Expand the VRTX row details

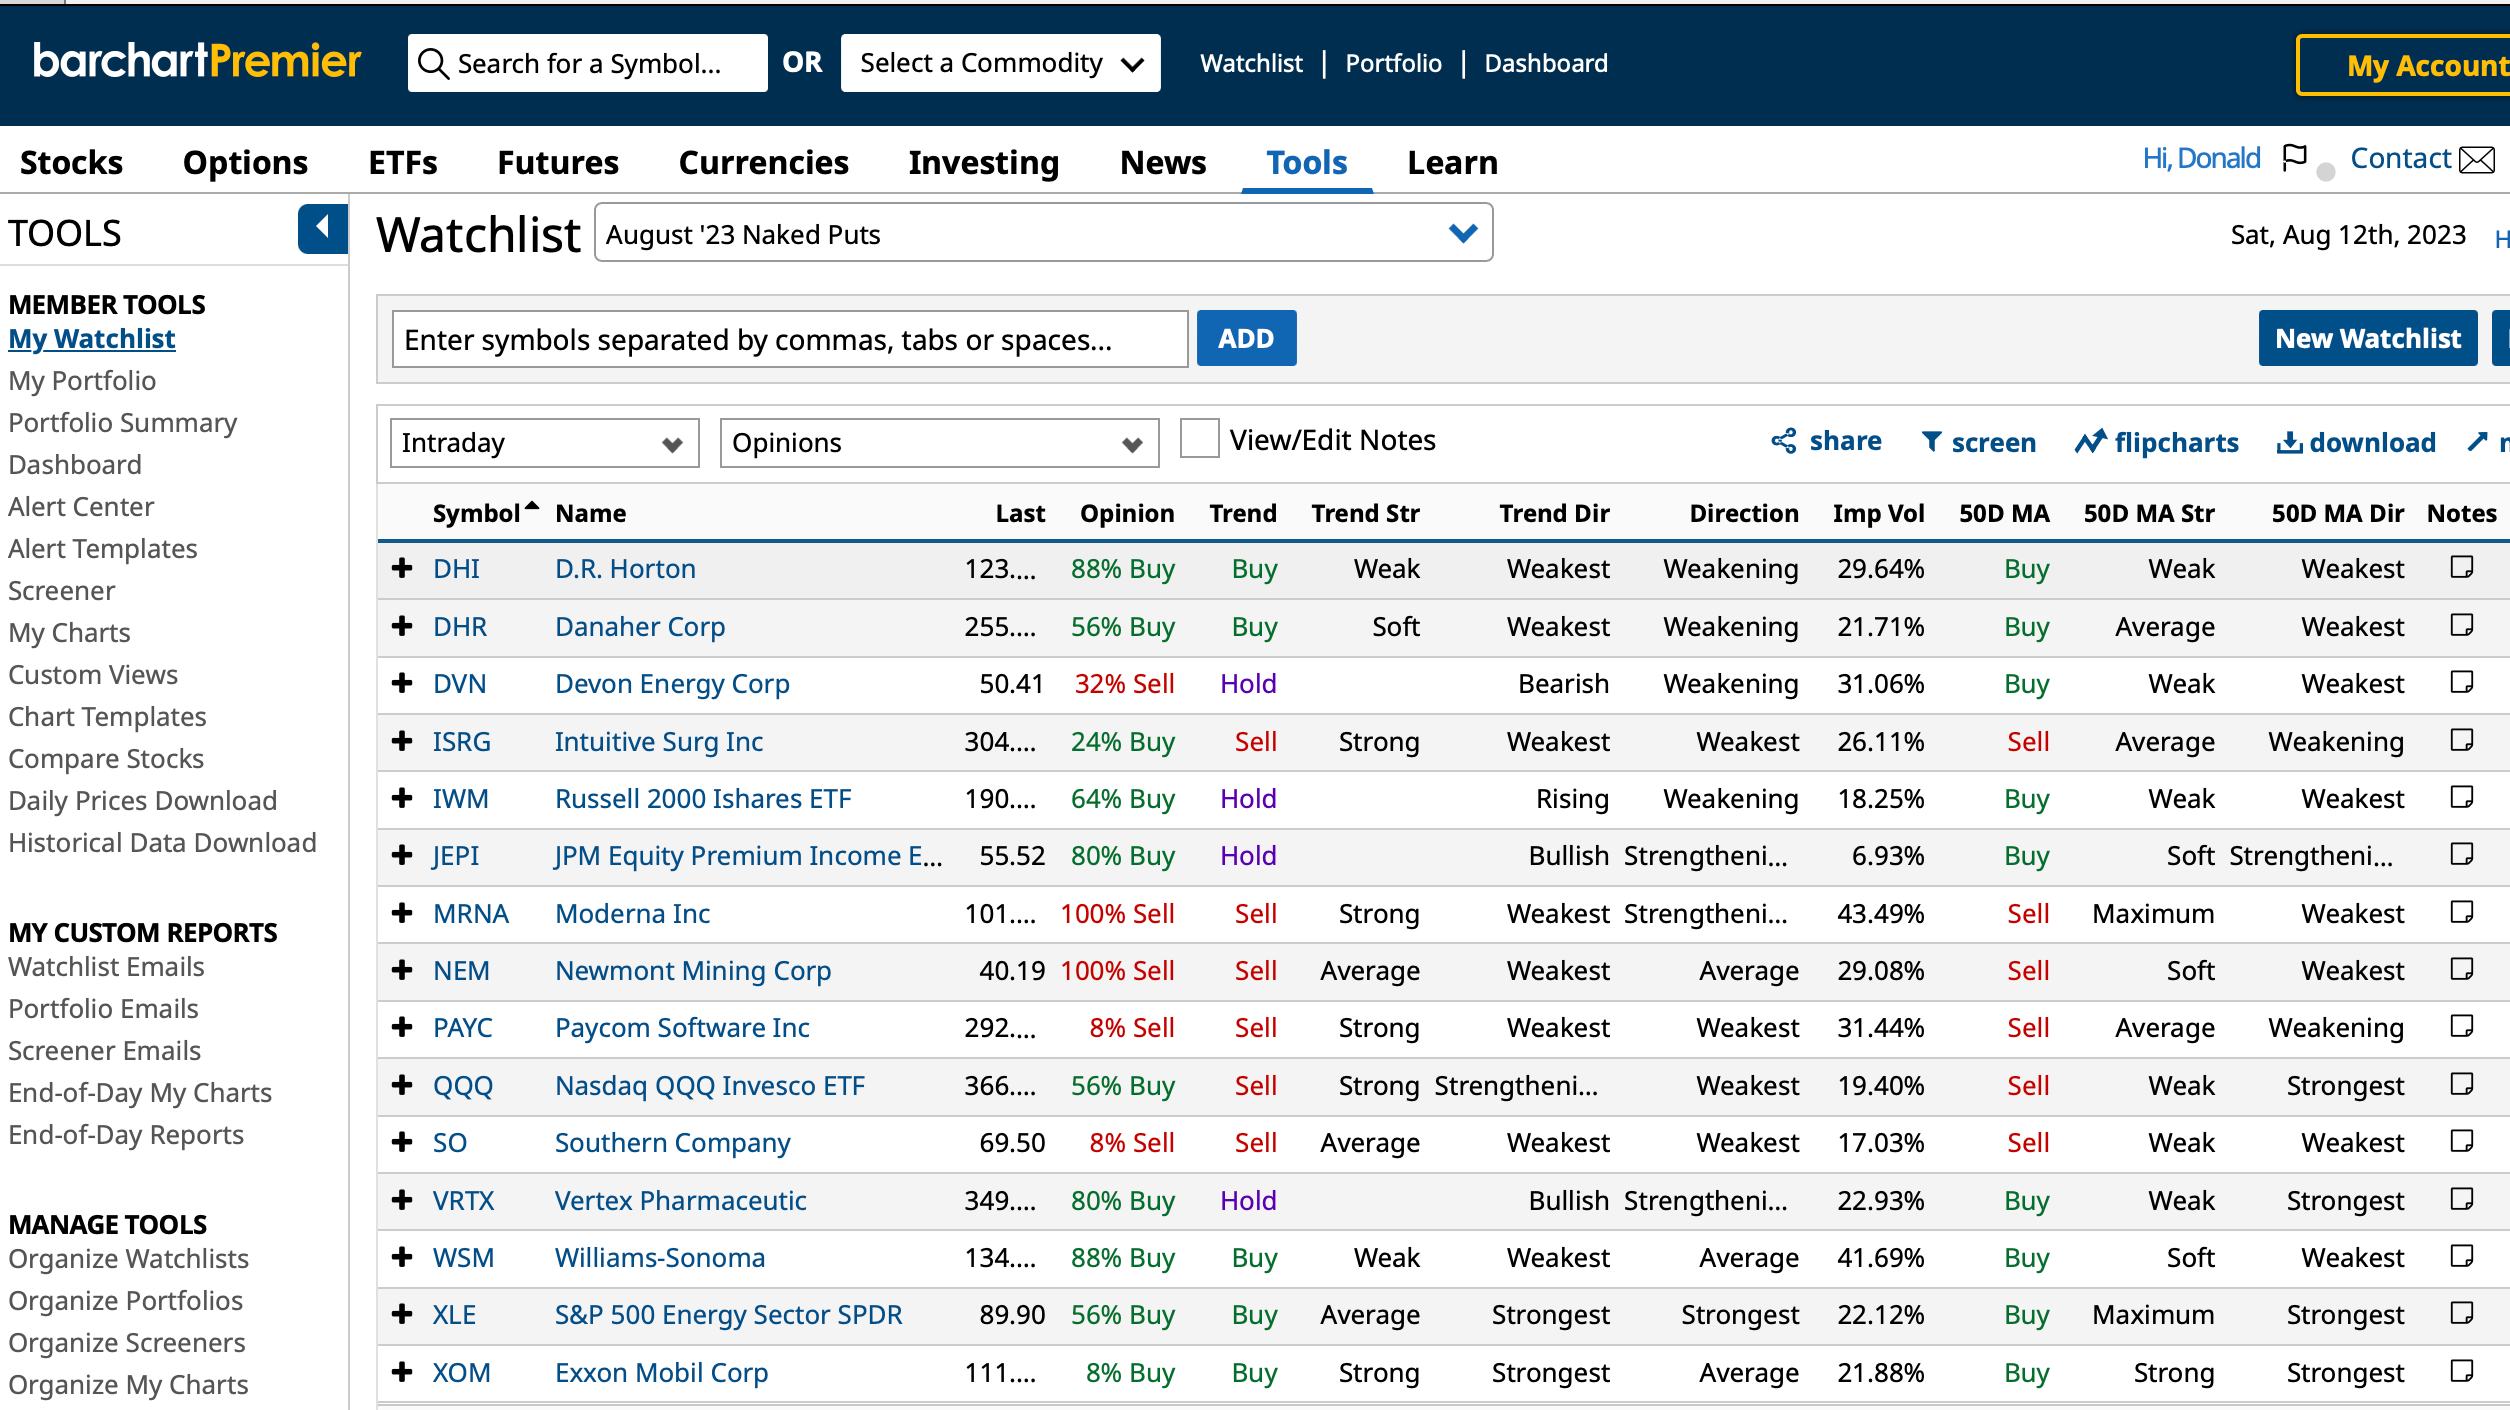(402, 1200)
